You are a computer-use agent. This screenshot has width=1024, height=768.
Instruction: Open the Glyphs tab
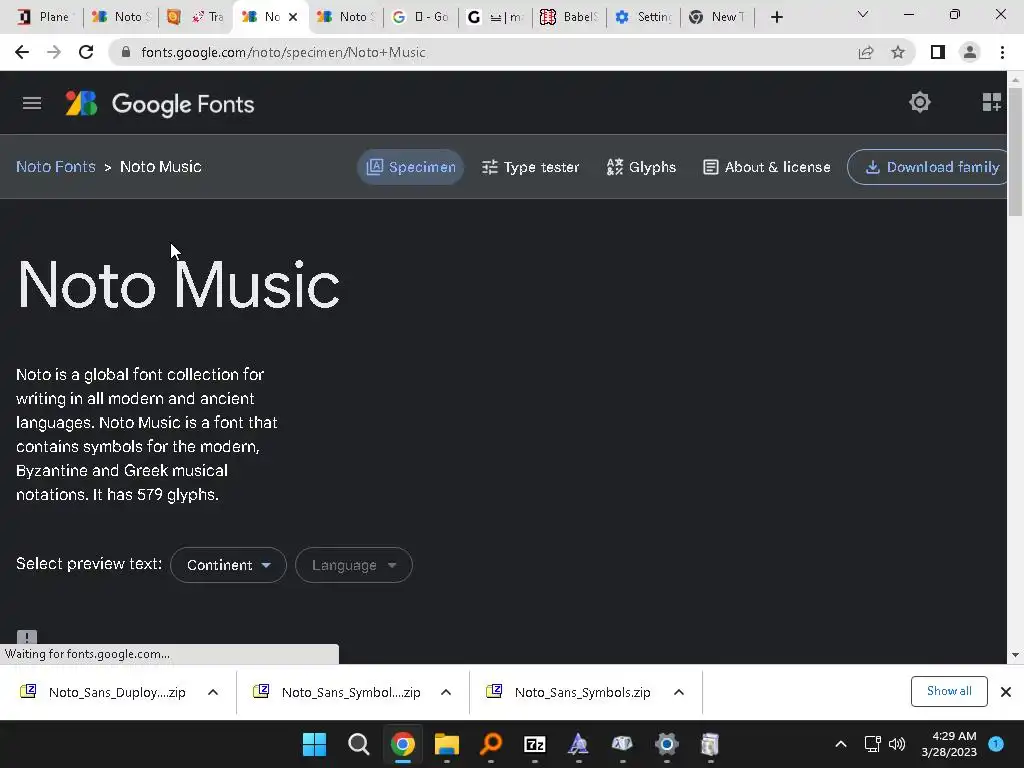click(x=641, y=167)
